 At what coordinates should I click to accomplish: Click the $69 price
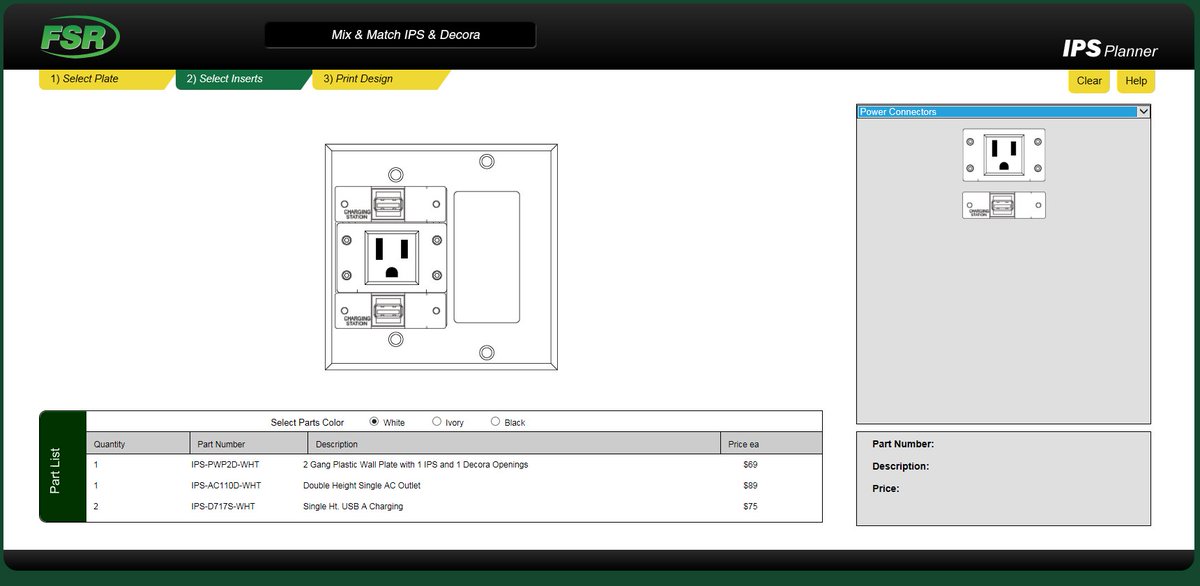pyautogui.click(x=750, y=465)
